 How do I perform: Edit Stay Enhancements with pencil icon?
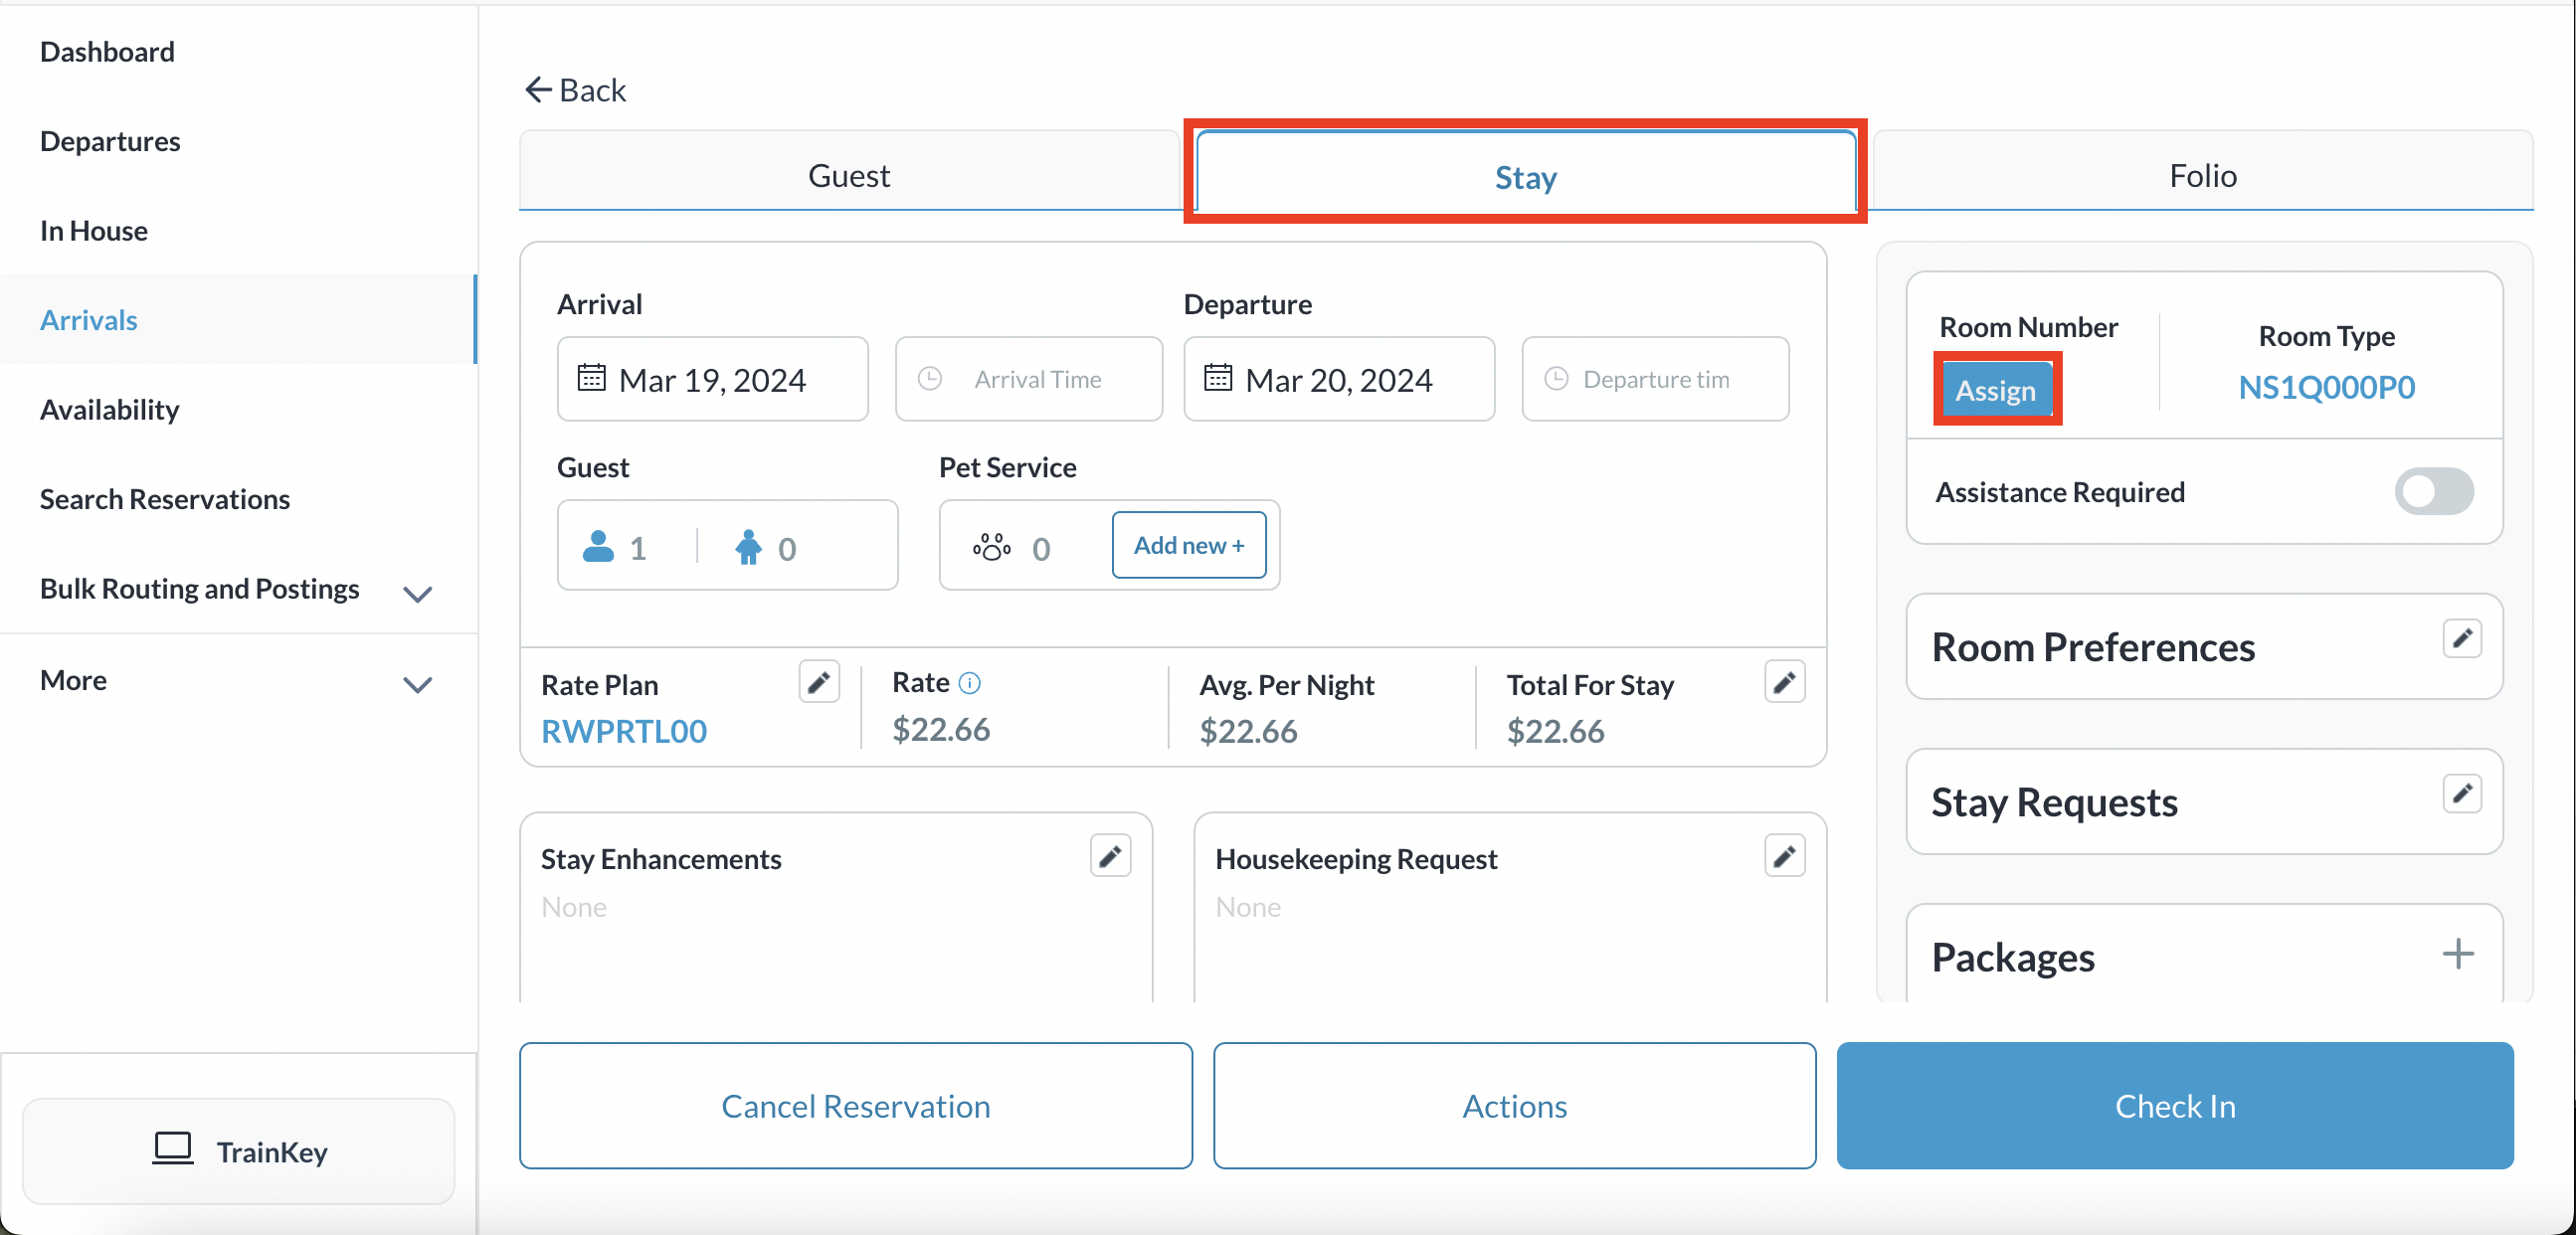[x=1109, y=857]
